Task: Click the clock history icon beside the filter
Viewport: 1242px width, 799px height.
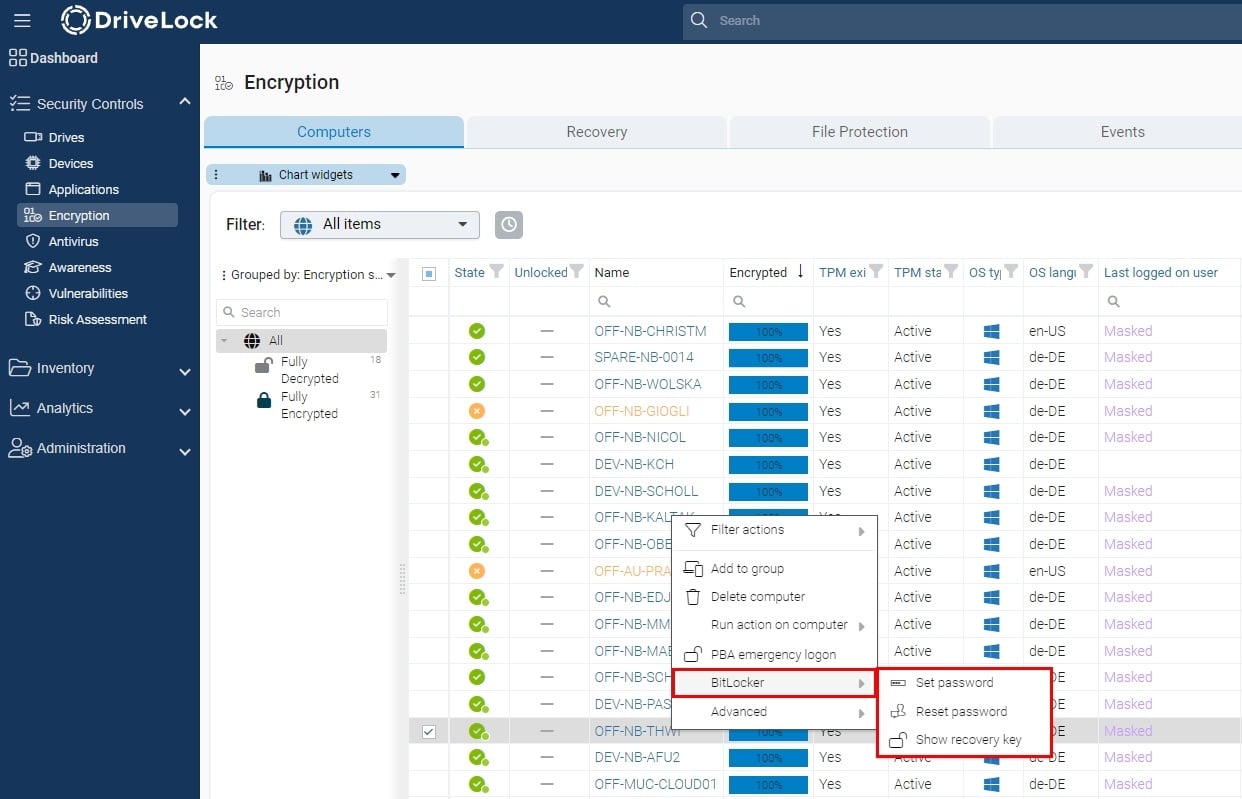Action: (509, 224)
